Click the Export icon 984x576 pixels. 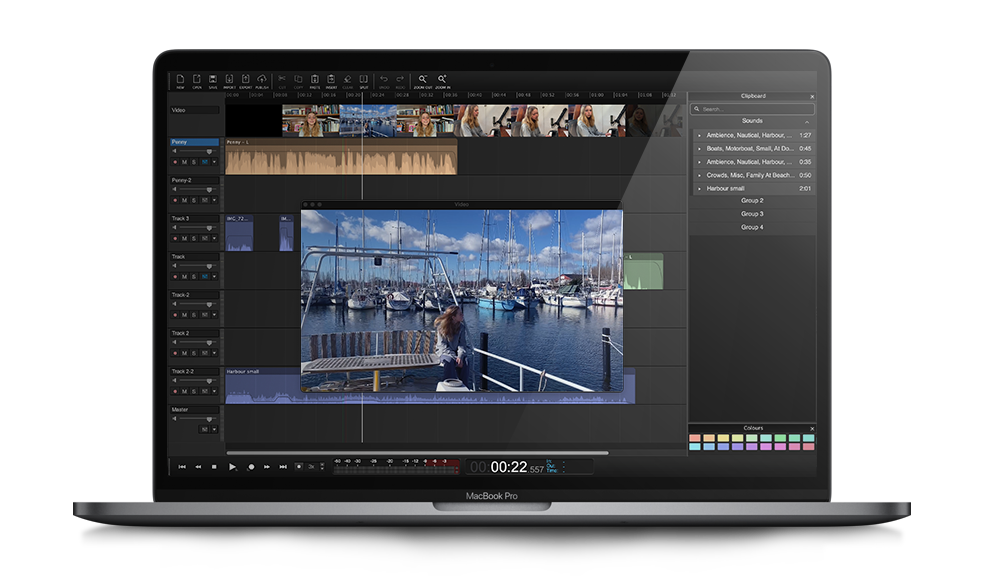[245, 79]
